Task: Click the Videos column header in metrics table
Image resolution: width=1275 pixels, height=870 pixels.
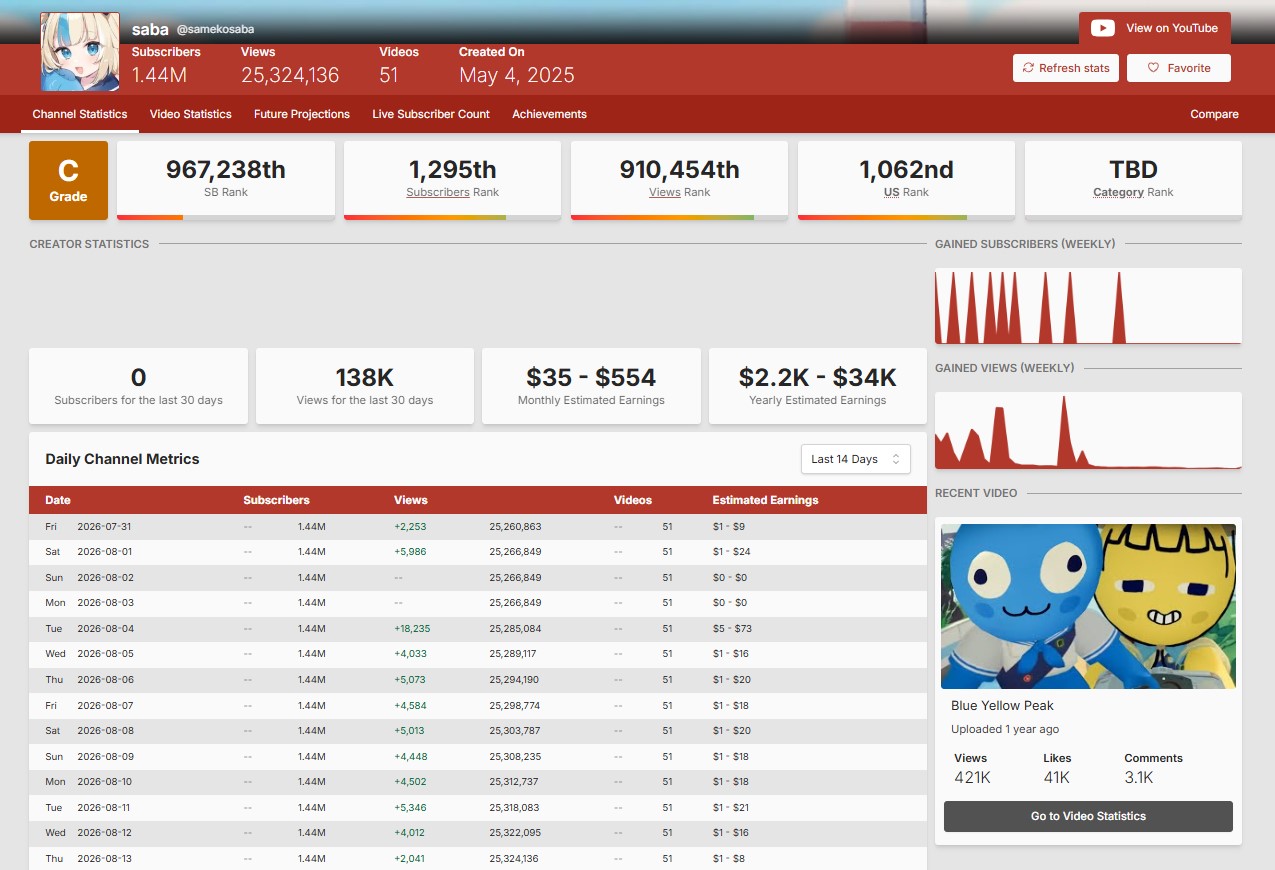Action: [x=633, y=500]
